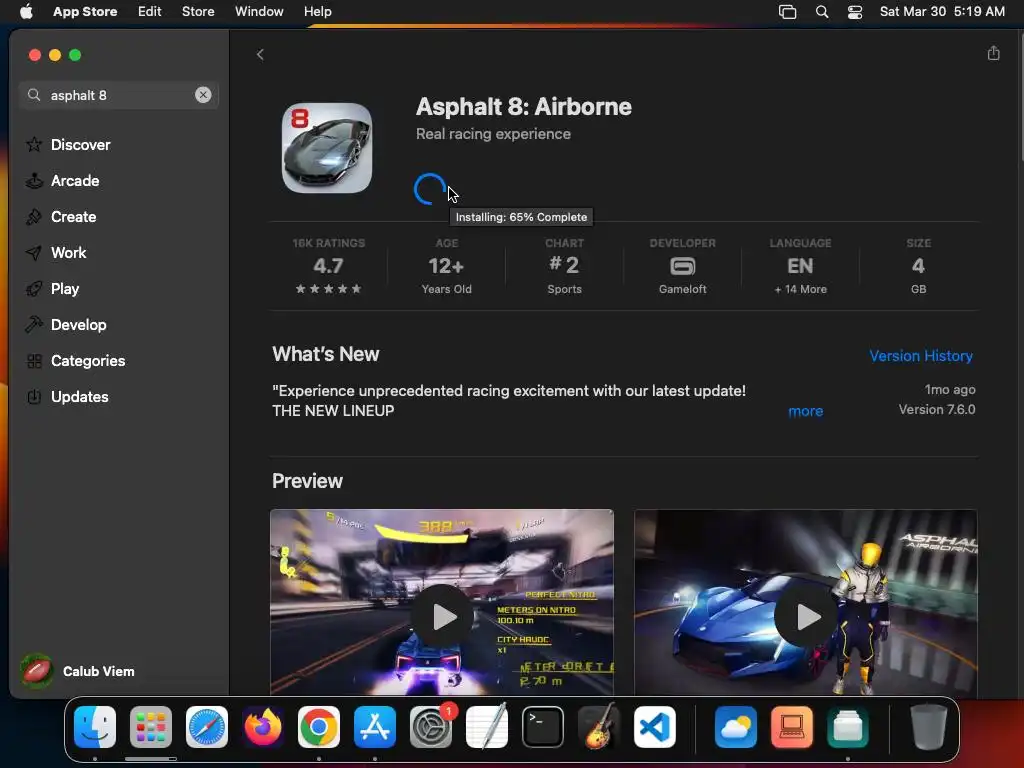This screenshot has height=768, width=1024.
Task: Open TextEdit from the Dock
Action: (x=487, y=727)
